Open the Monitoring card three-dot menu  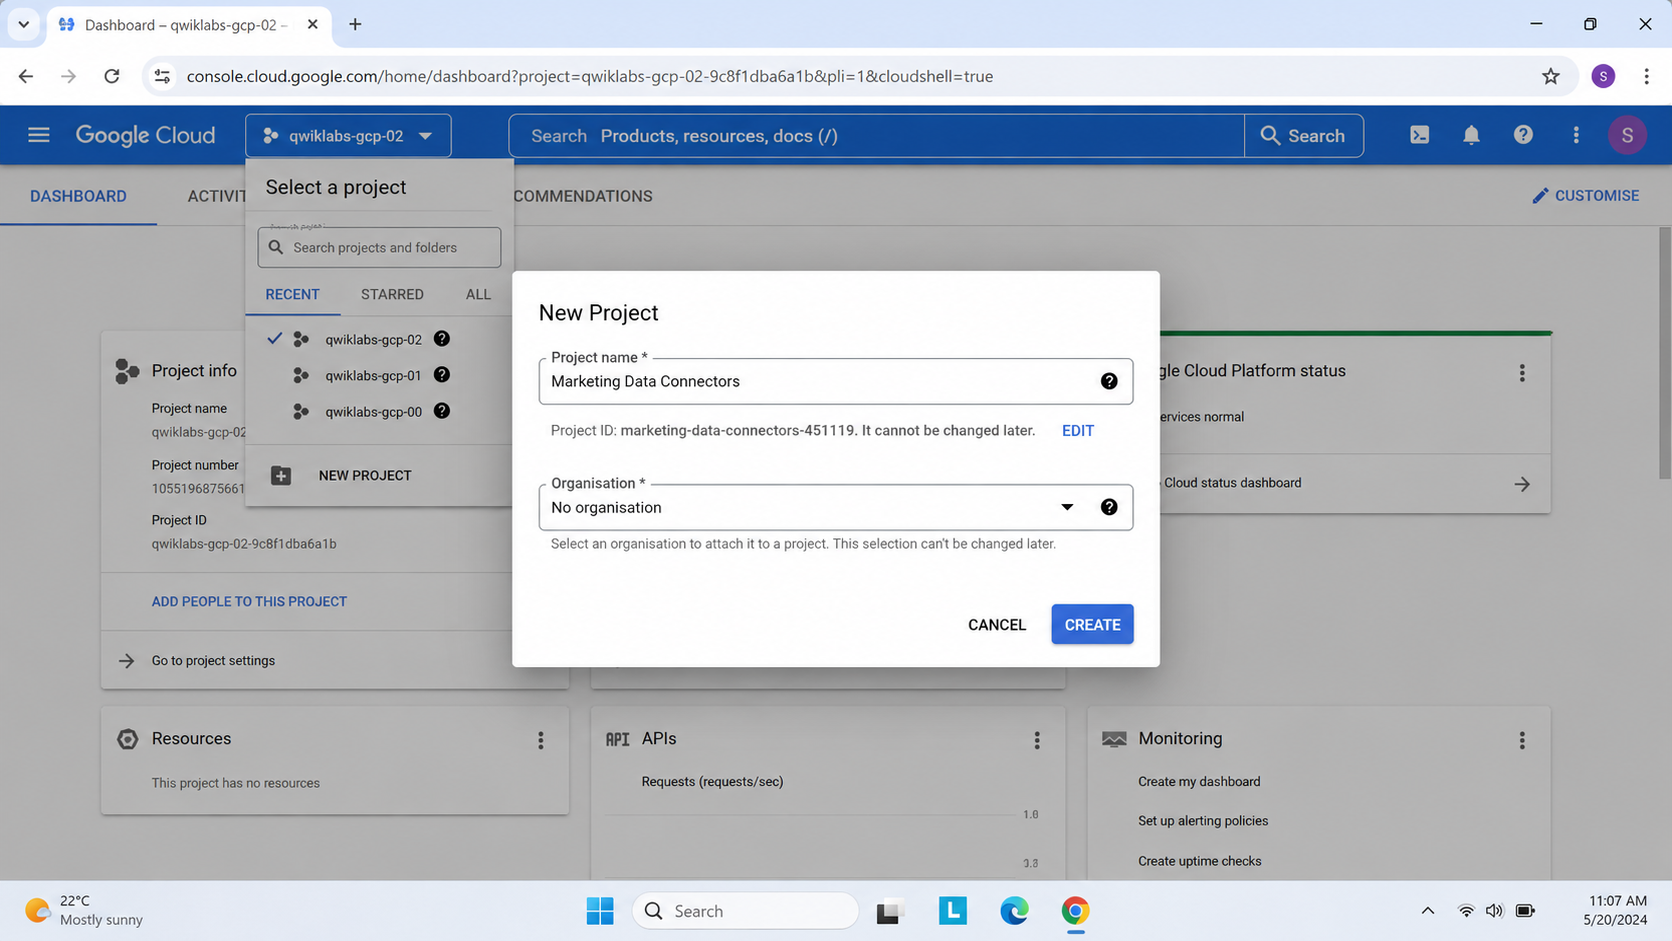point(1522,740)
